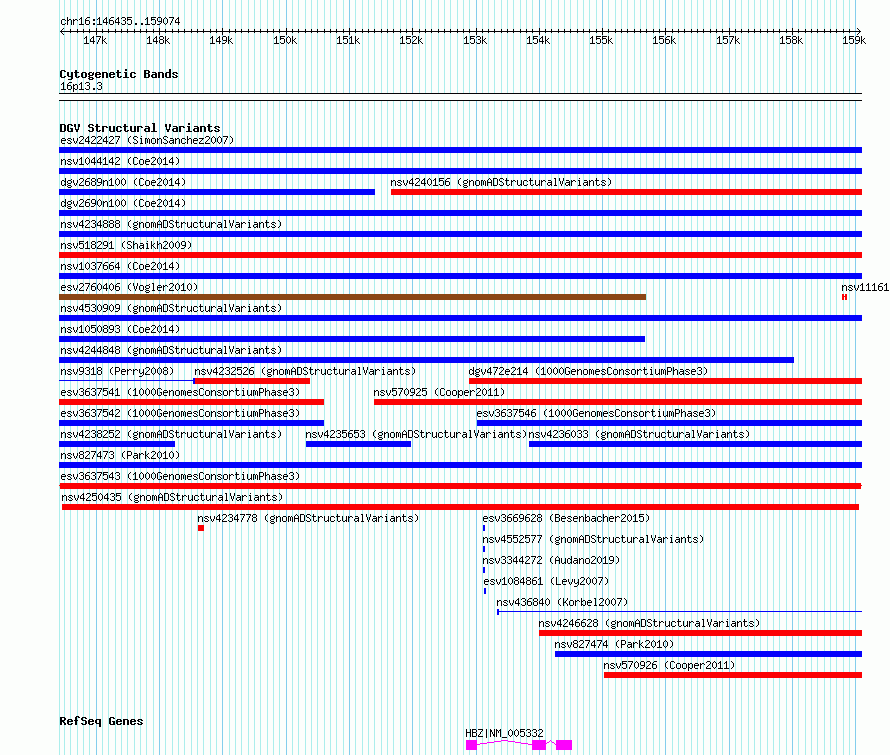Select nsv436840 (Korbel2007) label
Viewport: 890px width, 755px height.
[x=562, y=602]
